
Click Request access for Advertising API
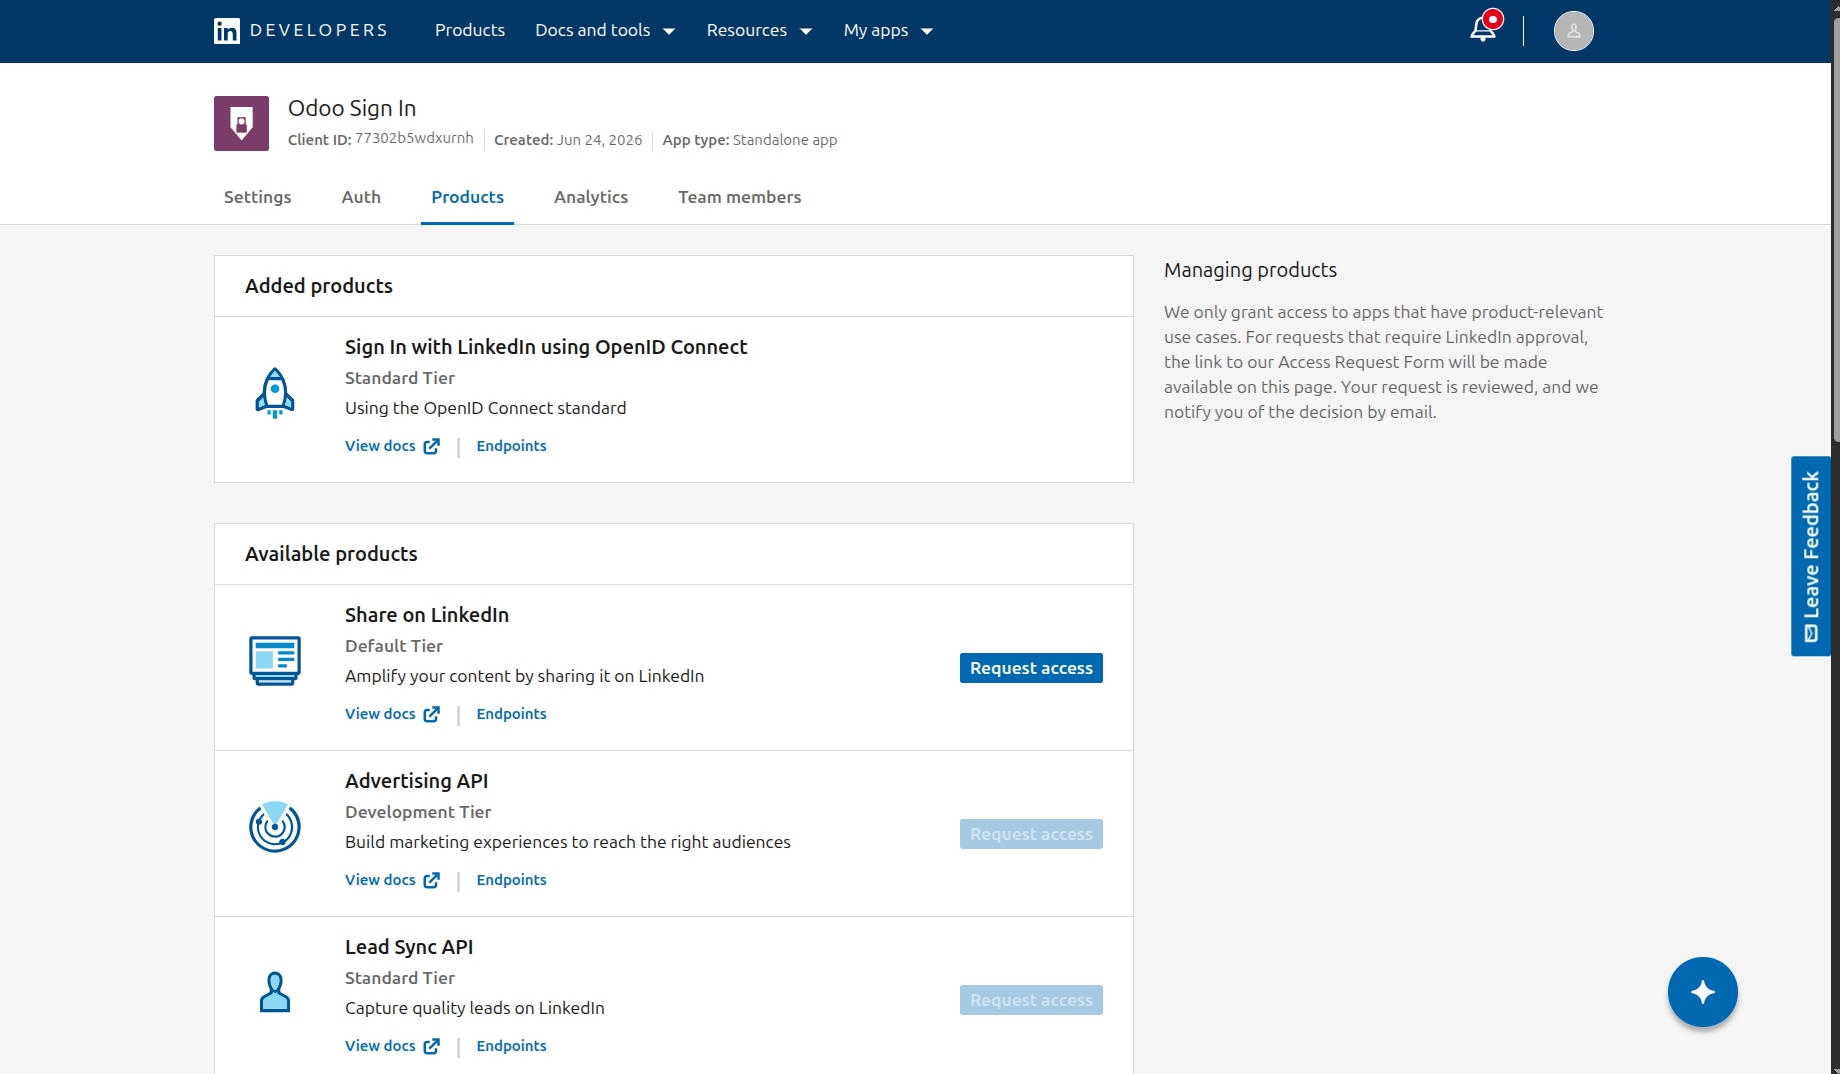[x=1031, y=834]
